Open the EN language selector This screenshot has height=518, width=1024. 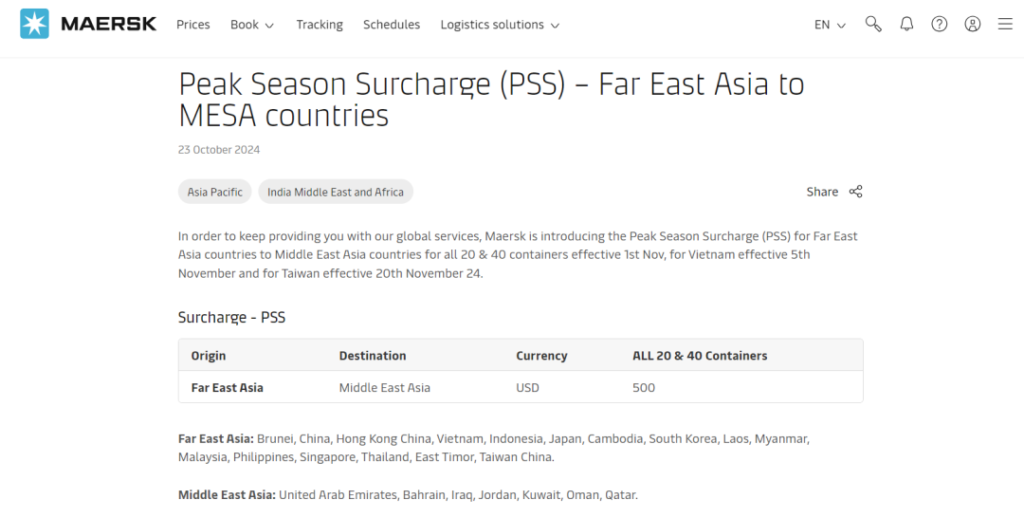(829, 25)
